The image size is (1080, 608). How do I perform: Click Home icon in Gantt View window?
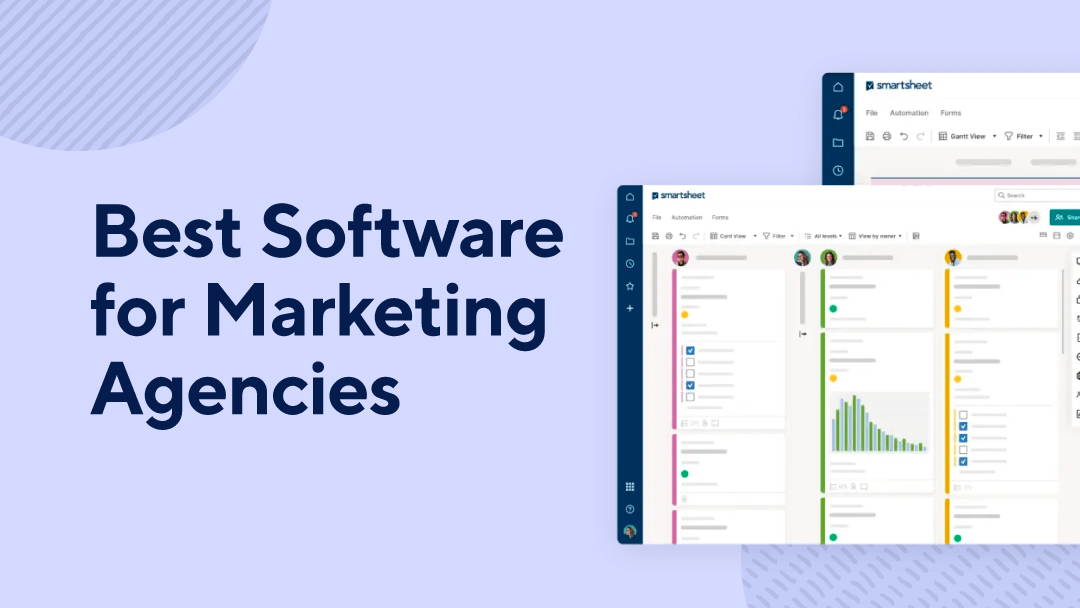(x=838, y=87)
